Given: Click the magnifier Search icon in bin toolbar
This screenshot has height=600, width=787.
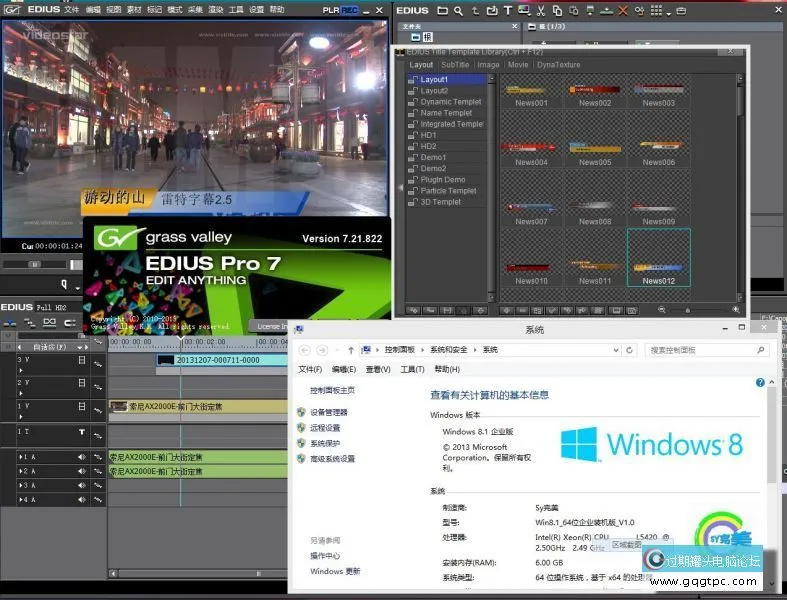Looking at the screenshot, I should pos(457,11).
